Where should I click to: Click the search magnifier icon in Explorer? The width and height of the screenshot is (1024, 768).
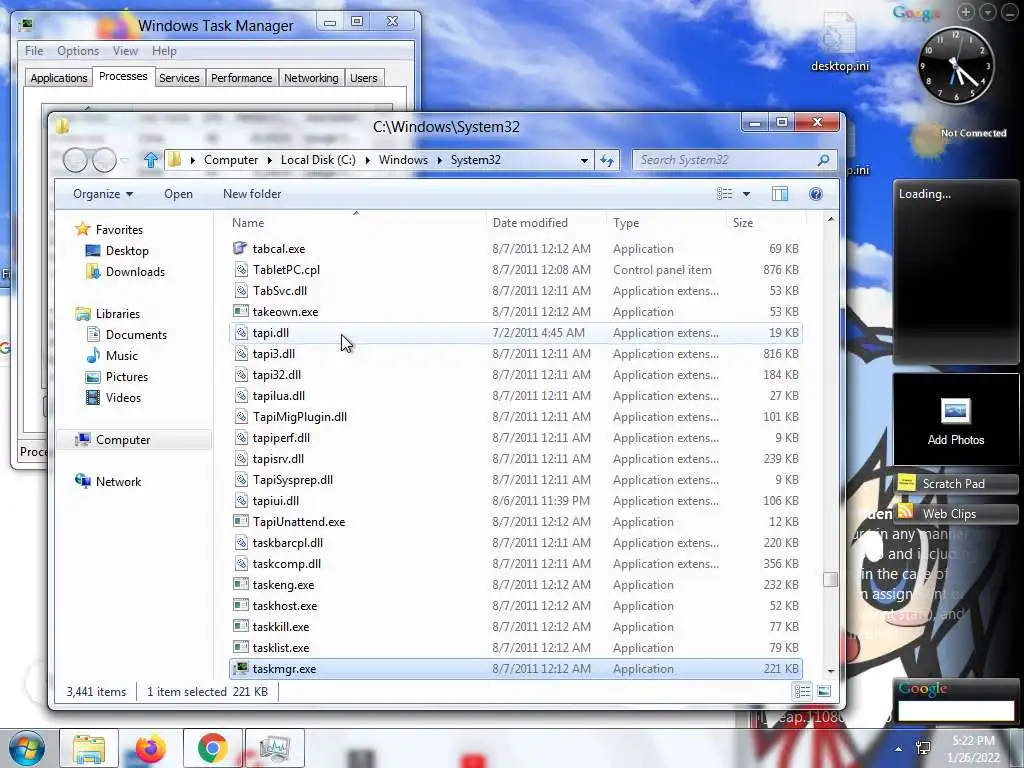click(823, 160)
